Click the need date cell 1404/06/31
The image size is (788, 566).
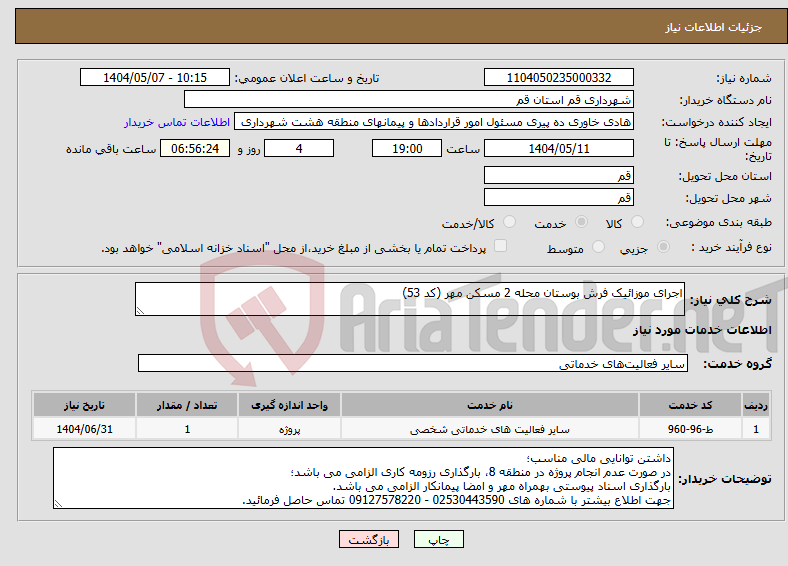[84, 429]
